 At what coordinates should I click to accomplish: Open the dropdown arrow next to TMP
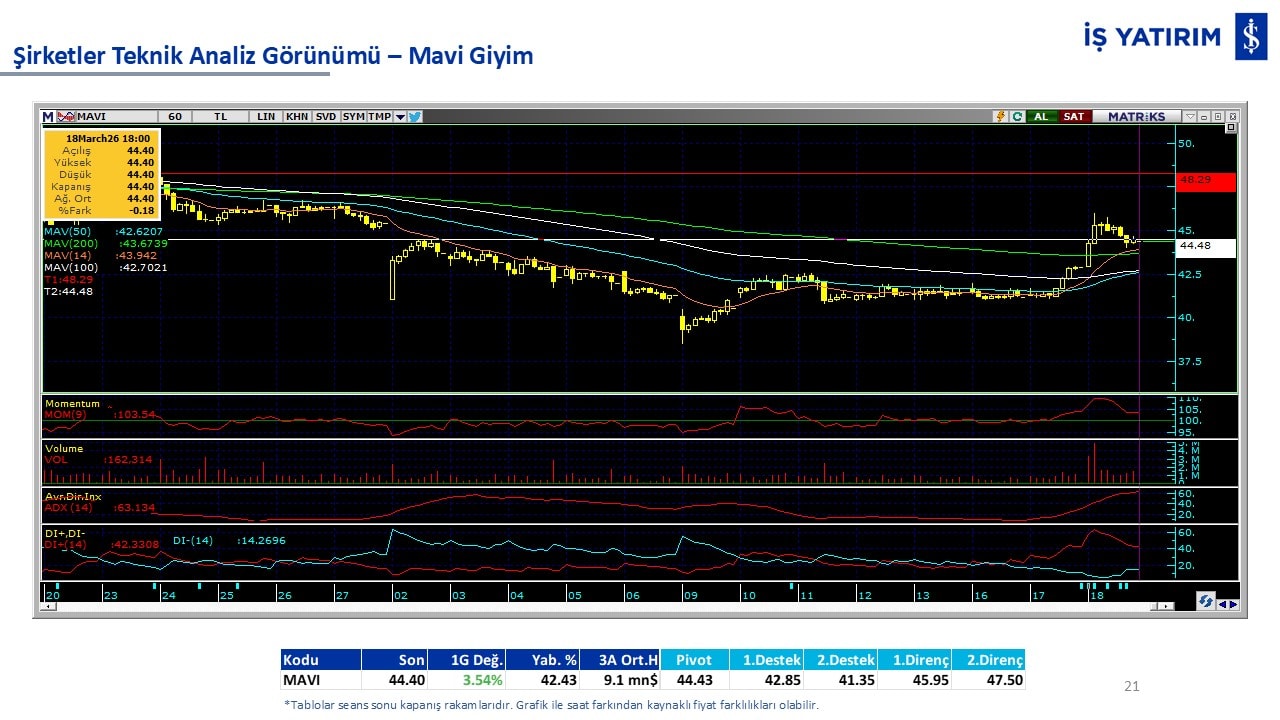[400, 117]
